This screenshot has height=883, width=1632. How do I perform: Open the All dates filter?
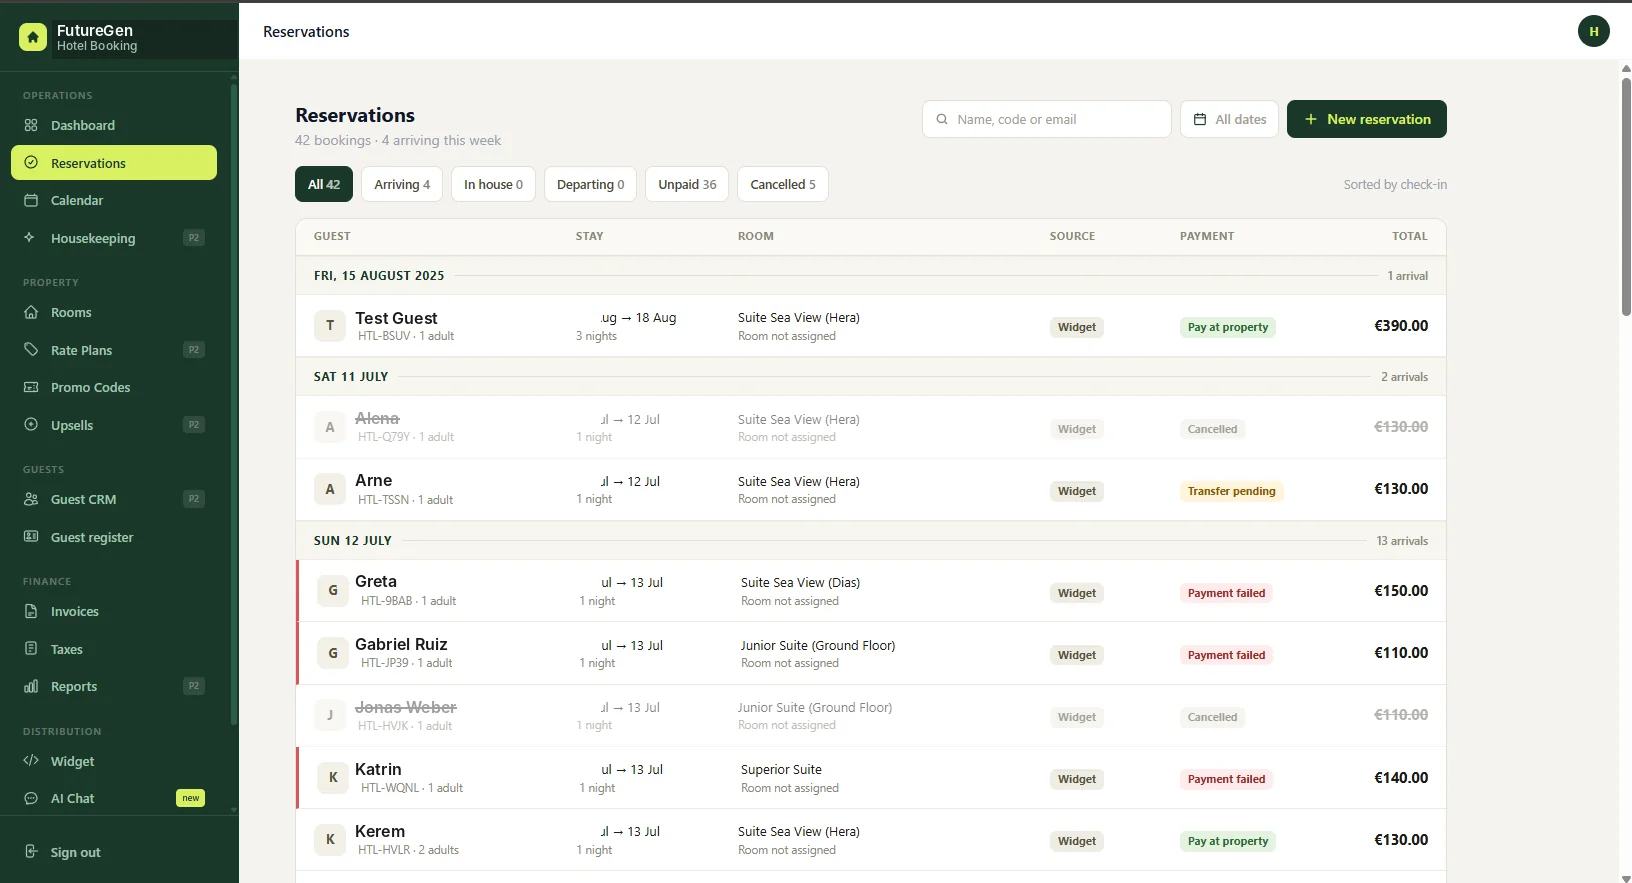(x=1229, y=119)
